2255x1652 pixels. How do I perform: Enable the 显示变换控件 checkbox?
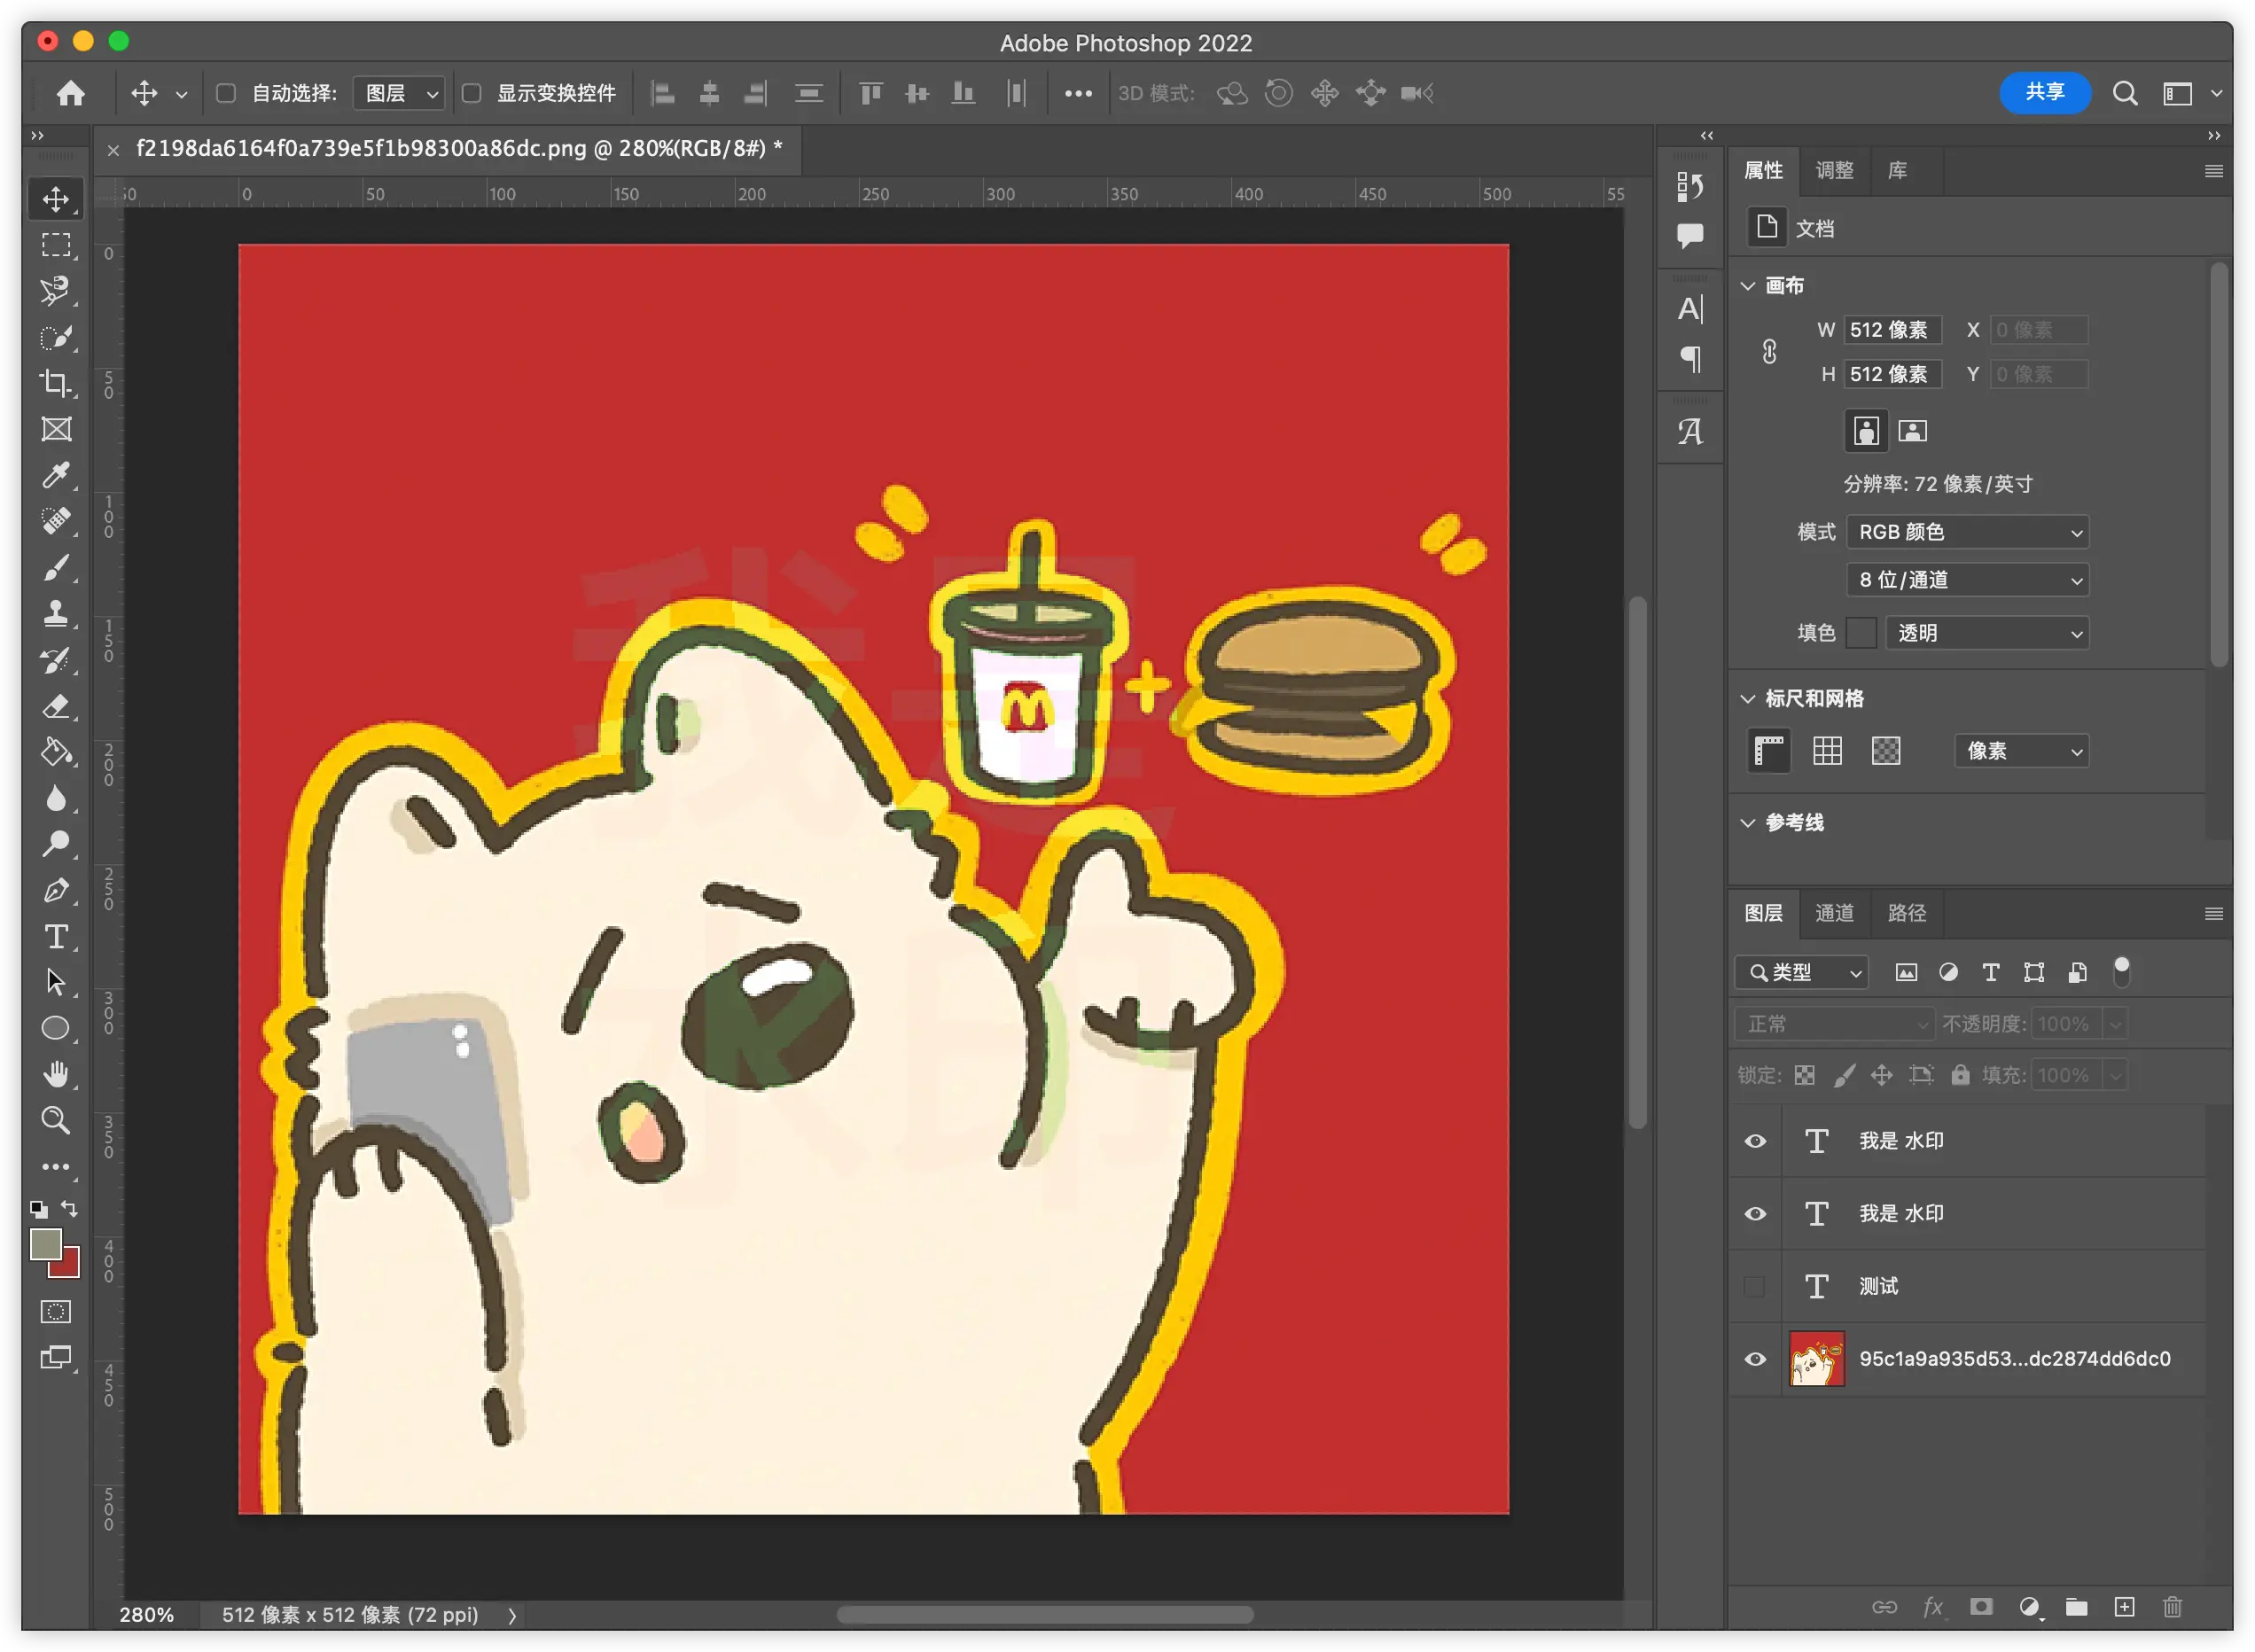click(471, 93)
